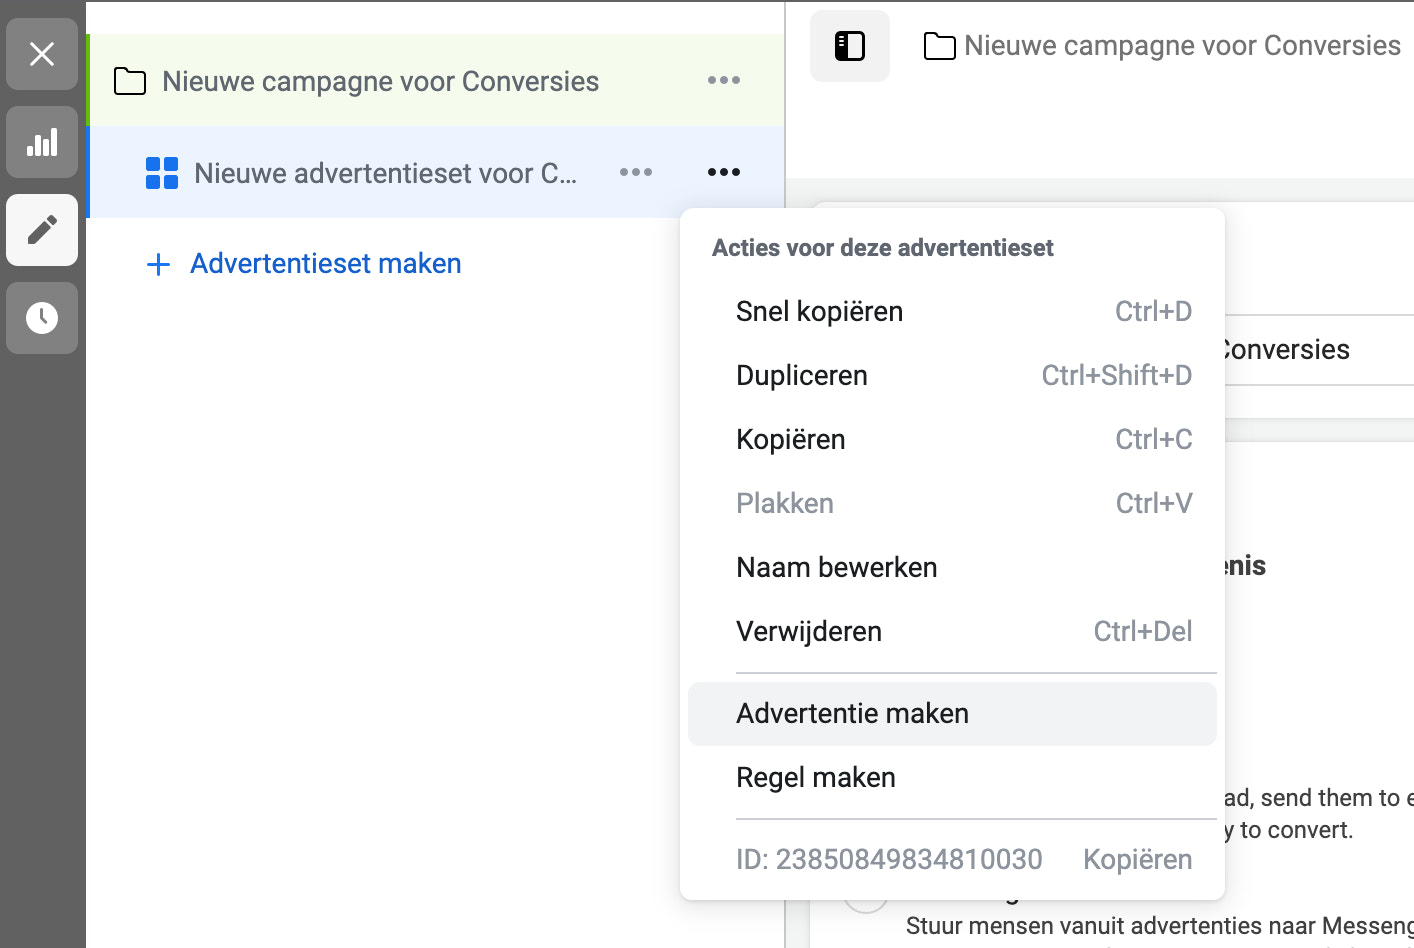1414x948 pixels.
Task: Open the campaign row ellipsis menu
Action: [723, 80]
